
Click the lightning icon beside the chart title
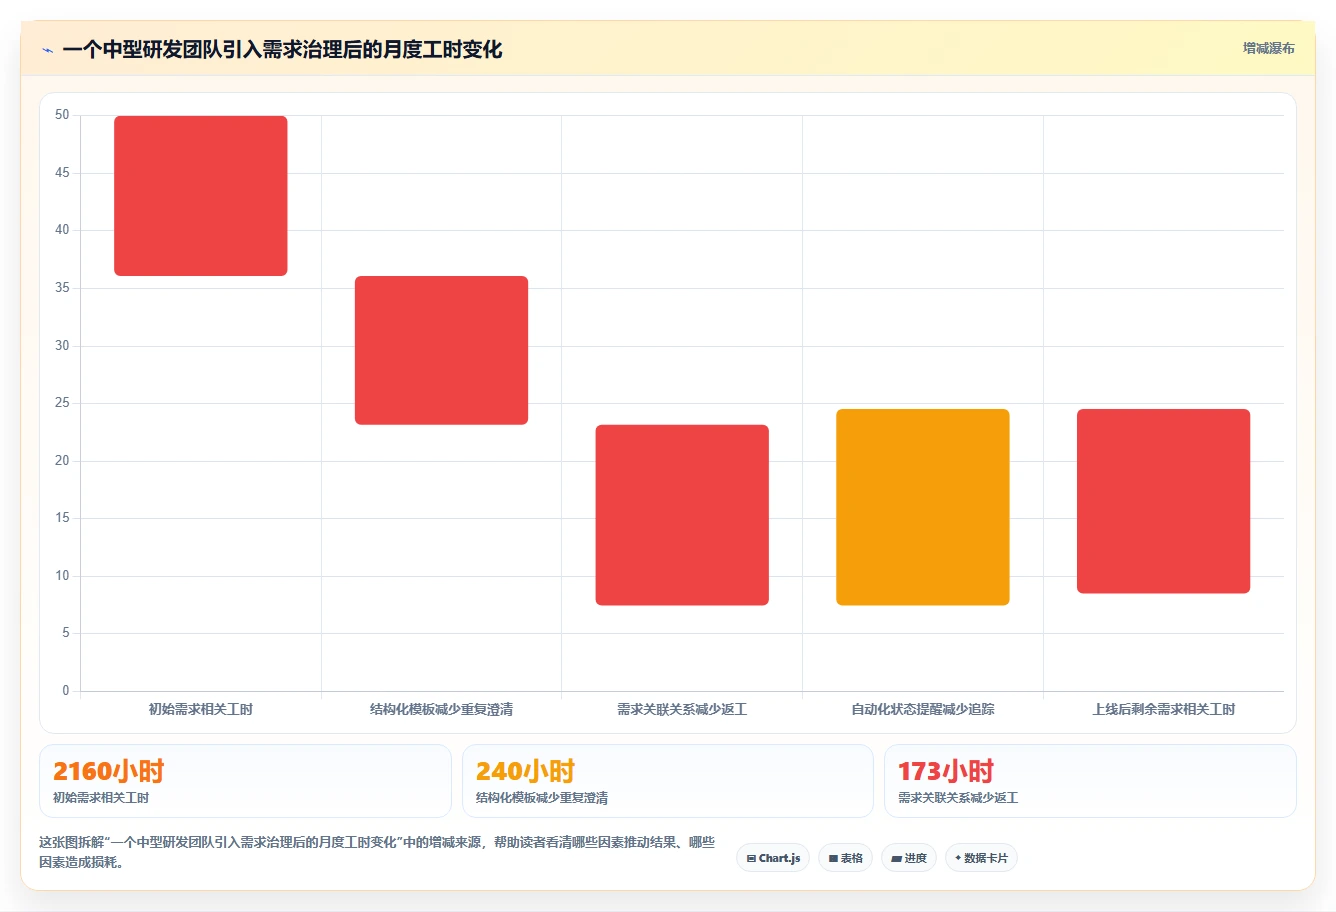coord(47,50)
